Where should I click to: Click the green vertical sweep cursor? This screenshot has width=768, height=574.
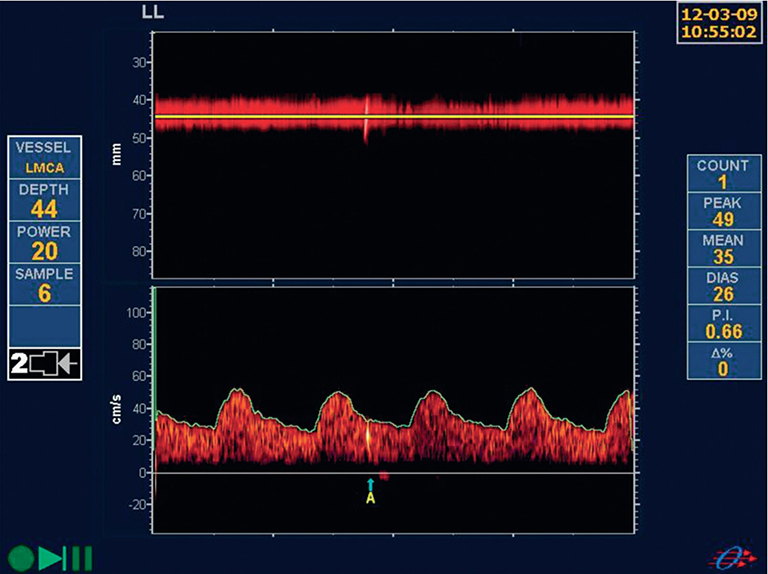click(x=154, y=368)
